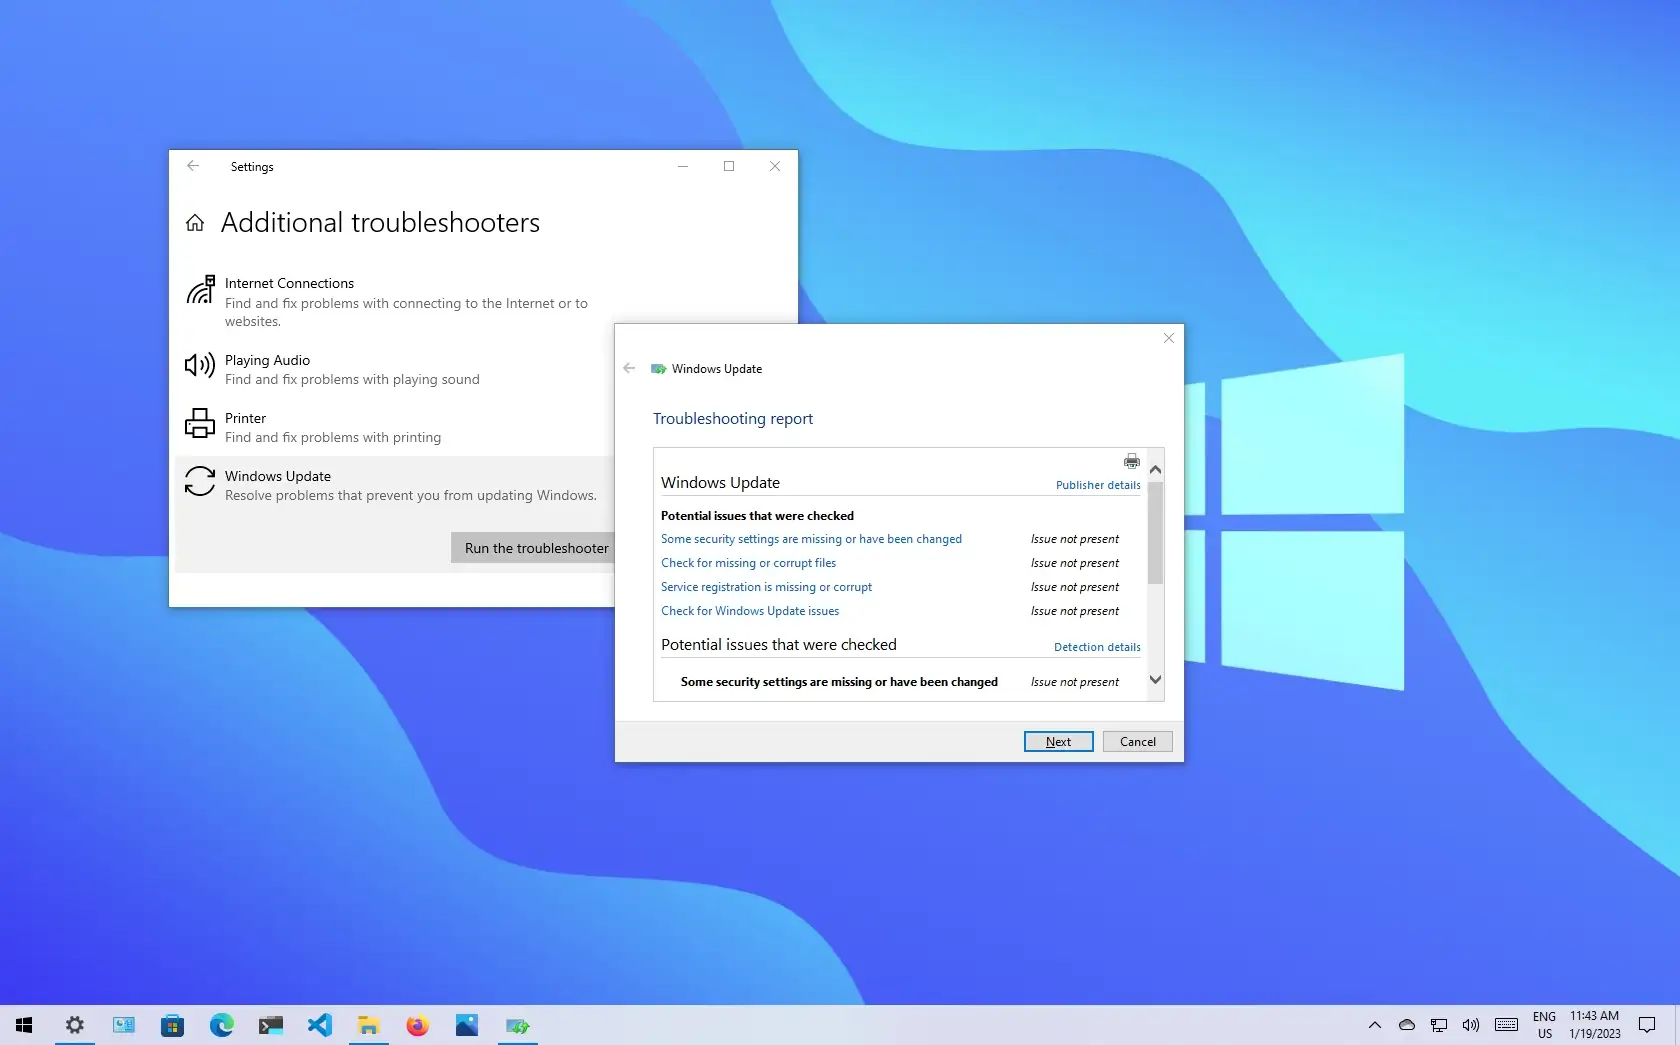Click the Settings window back arrow
This screenshot has height=1045, width=1680.
193,166
